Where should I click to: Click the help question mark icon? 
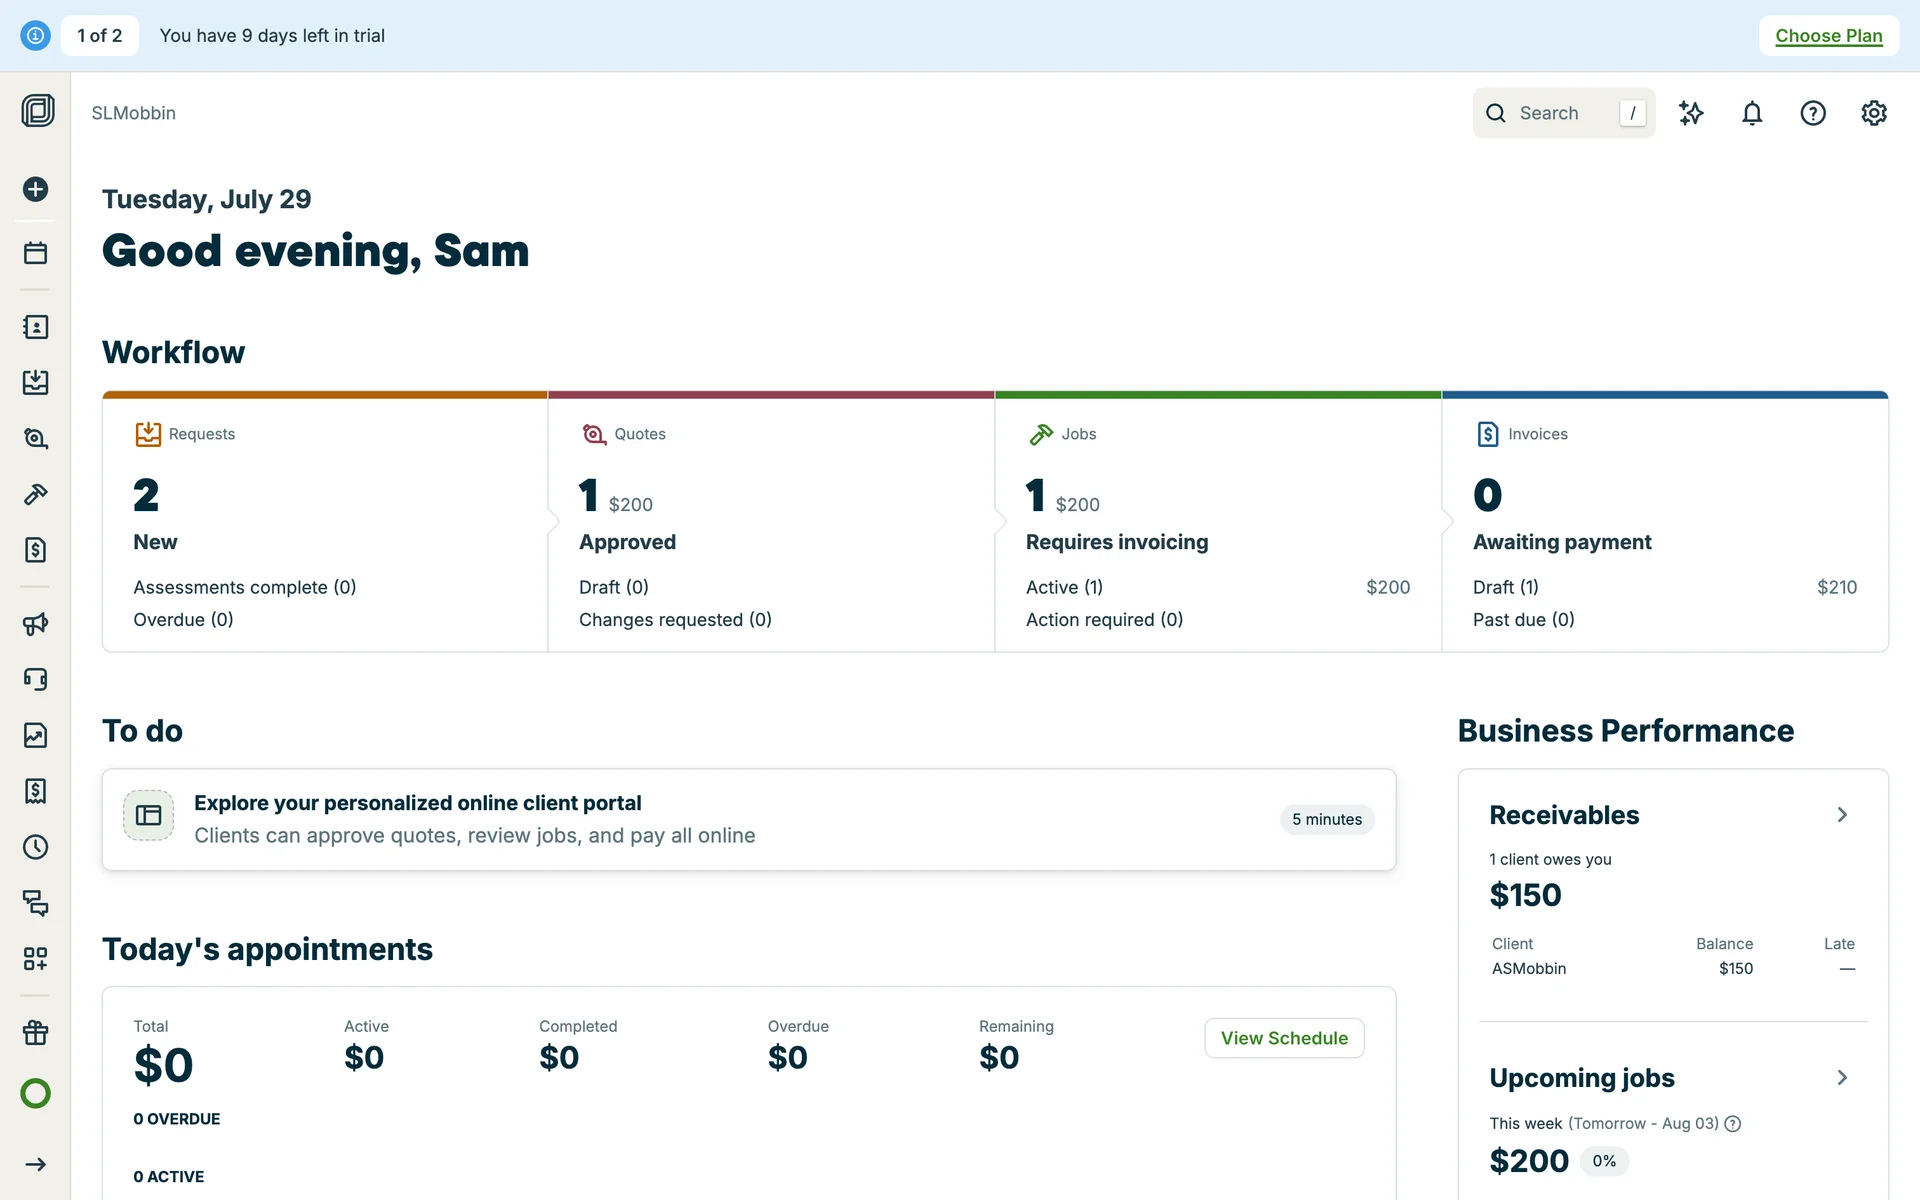1813,113
